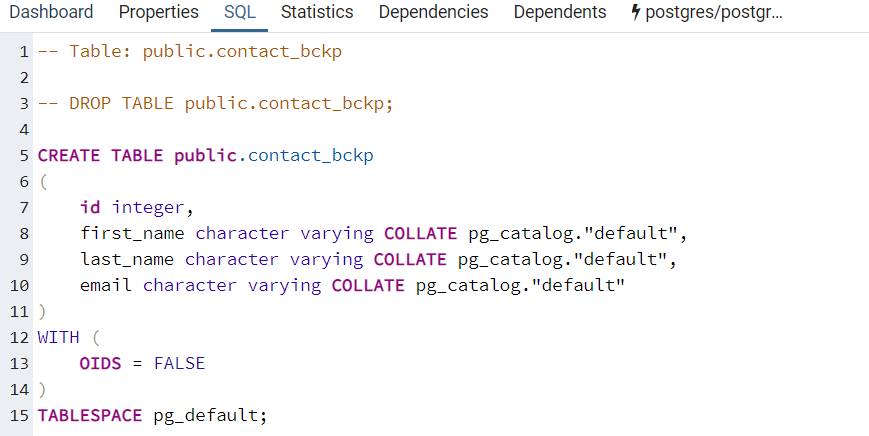Click the id integer column line
The image size is (869, 436).
pyautogui.click(x=132, y=207)
